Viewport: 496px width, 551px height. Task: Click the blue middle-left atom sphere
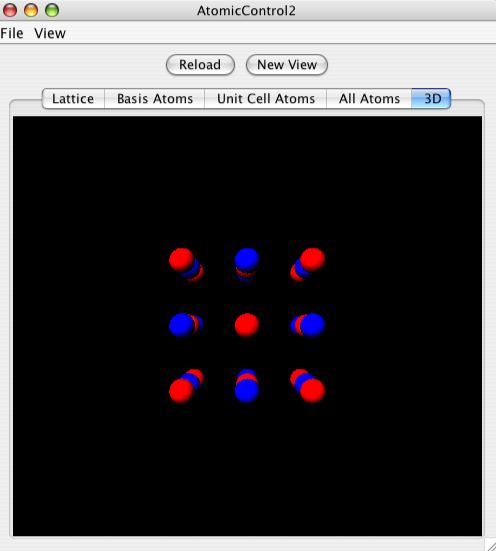[x=181, y=325]
